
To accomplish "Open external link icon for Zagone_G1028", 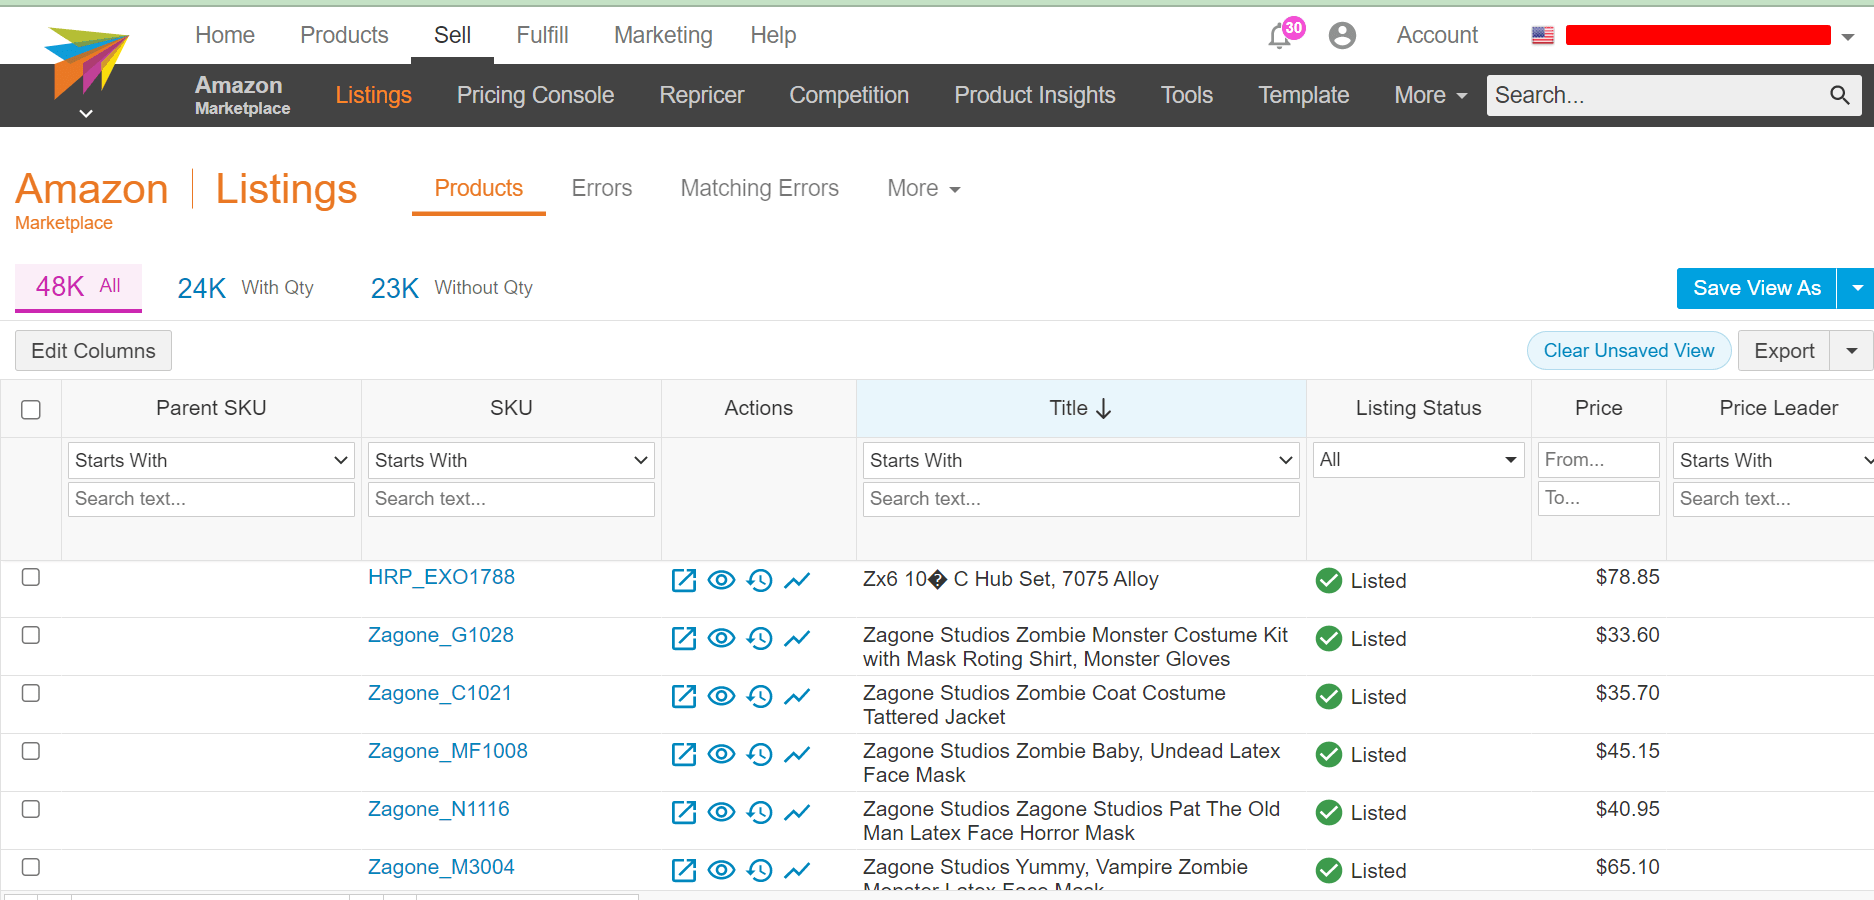I will [x=684, y=638].
